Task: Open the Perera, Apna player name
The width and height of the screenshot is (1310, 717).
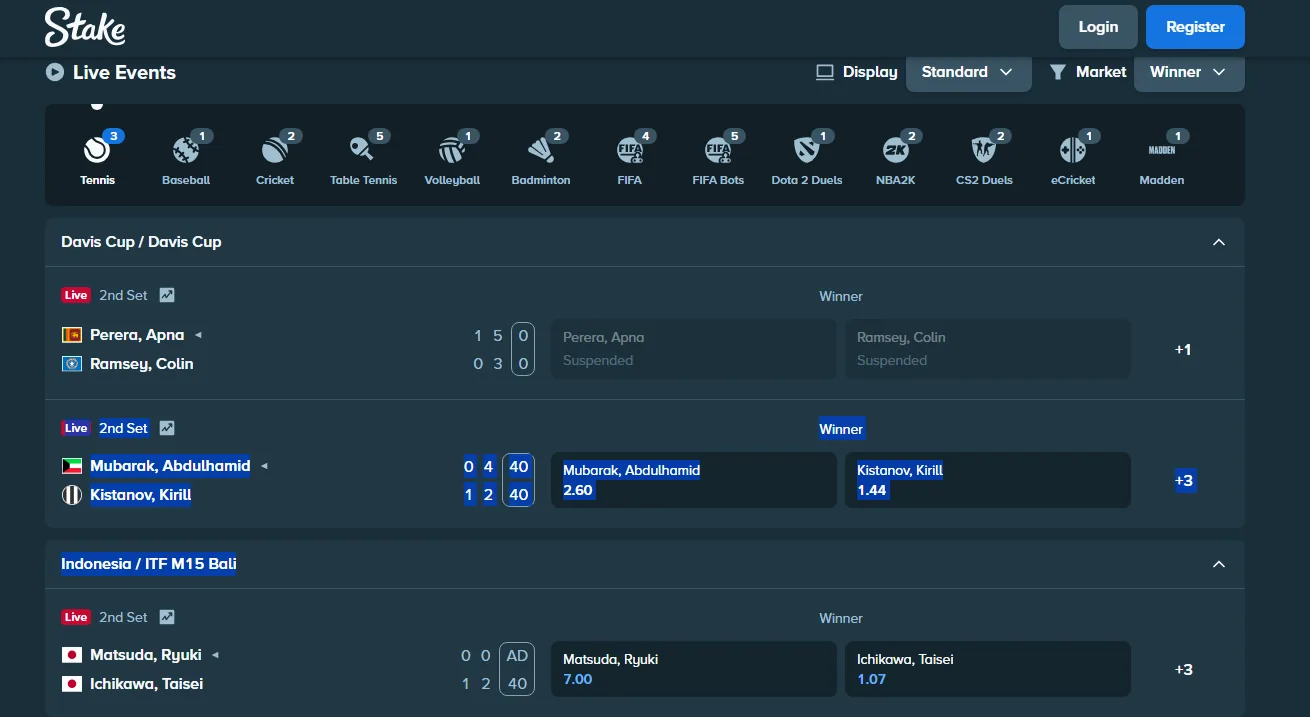Action: click(137, 335)
